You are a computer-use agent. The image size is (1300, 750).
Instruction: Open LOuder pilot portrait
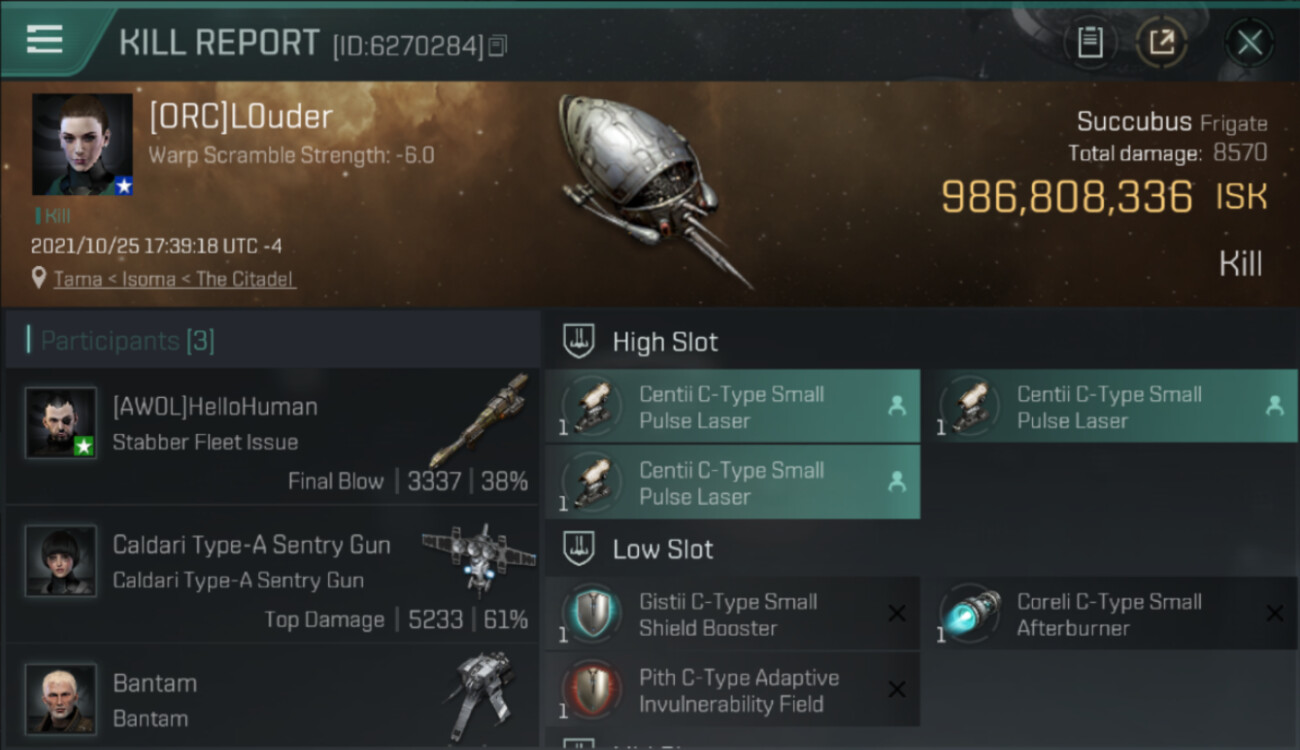tap(82, 145)
